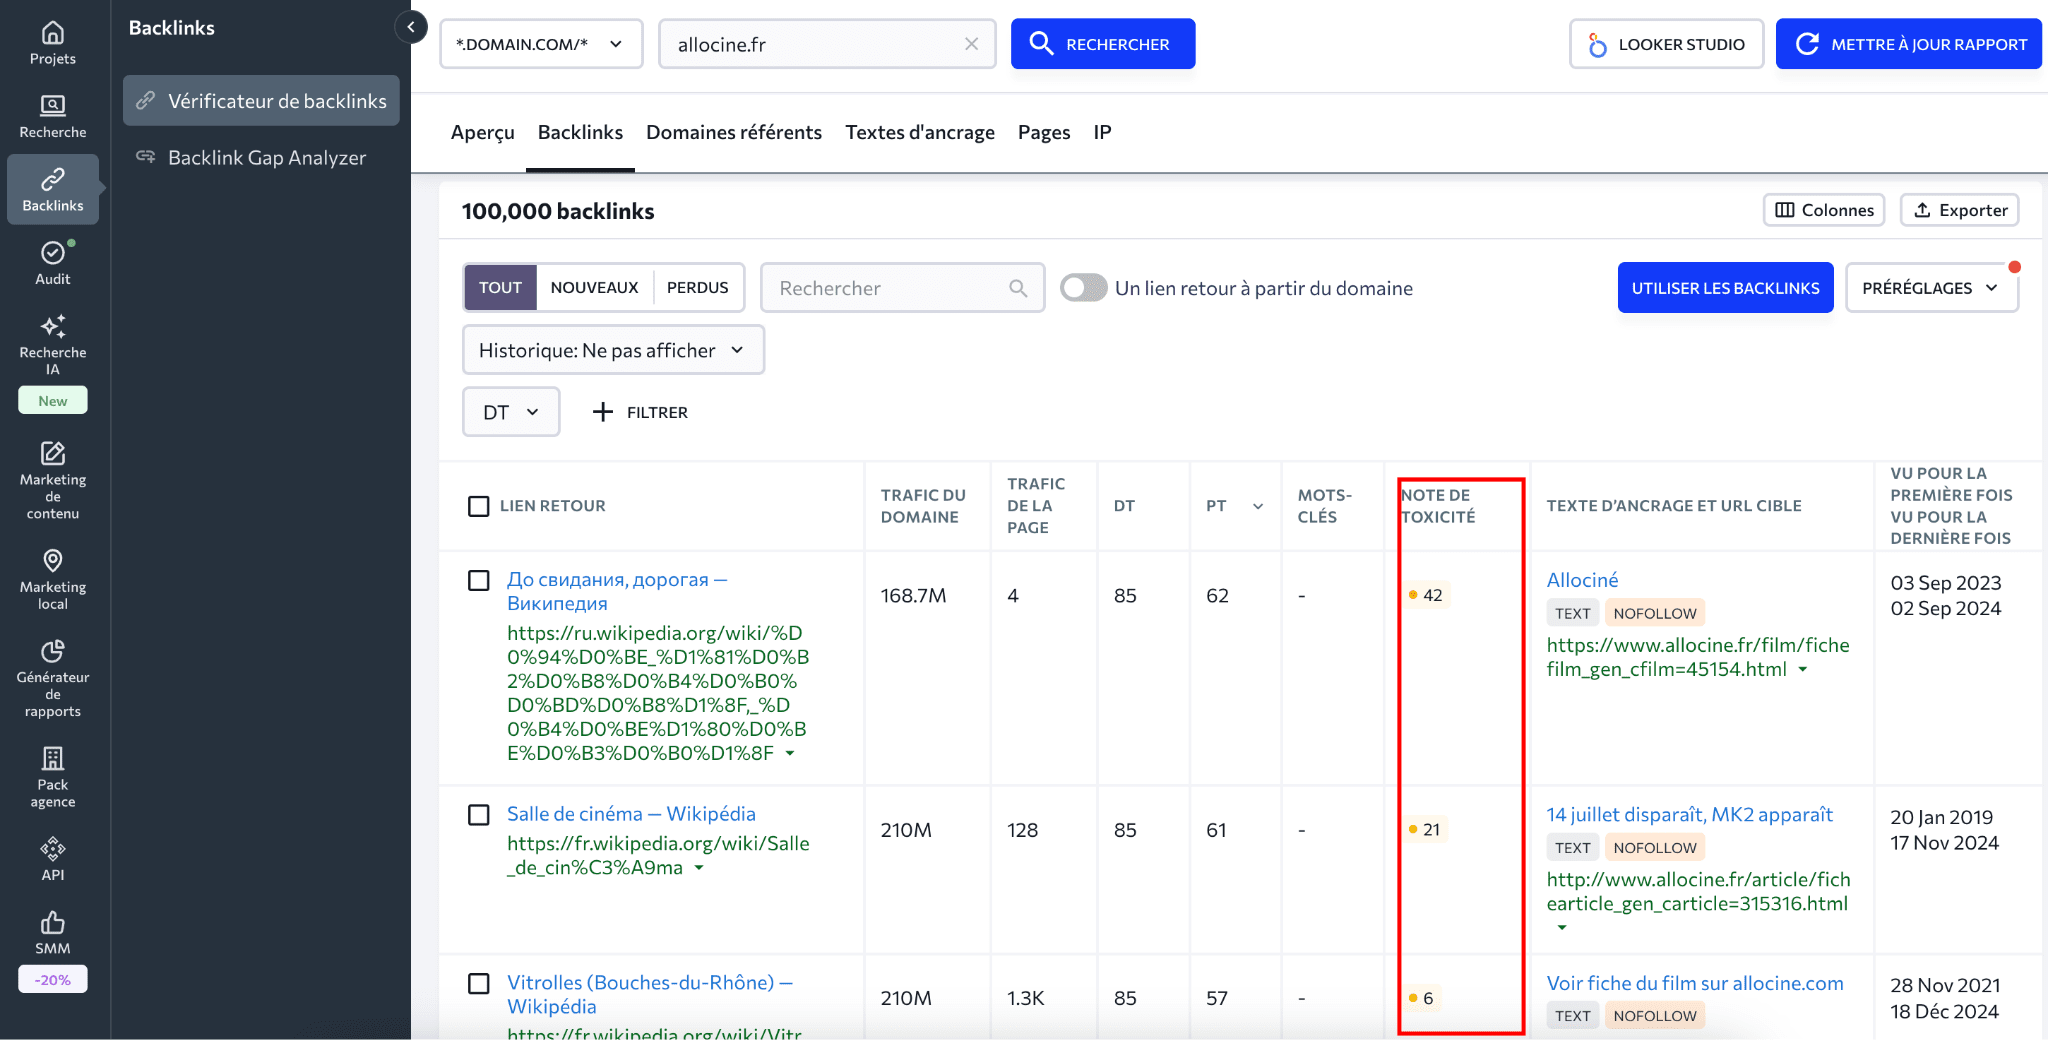Open the Audit sidebar section
Viewport: 2048px width, 1040px height.
click(53, 263)
